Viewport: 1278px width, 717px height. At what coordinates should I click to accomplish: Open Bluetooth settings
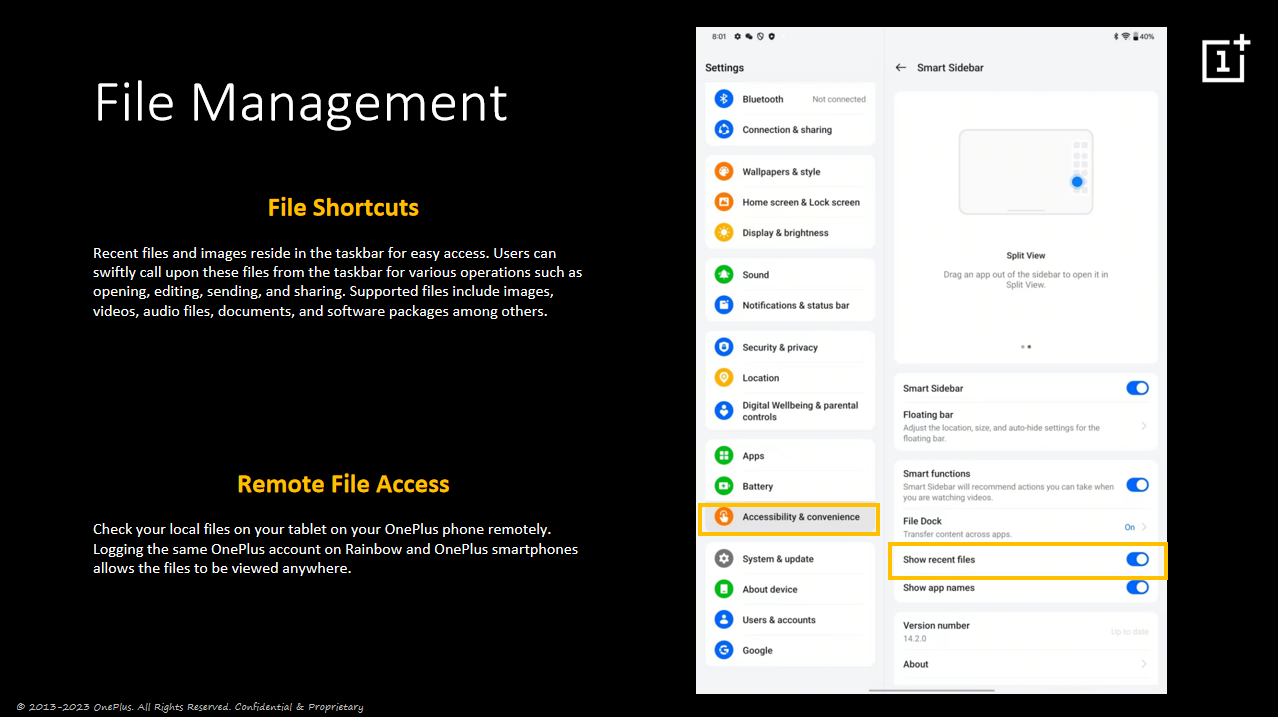pos(790,99)
